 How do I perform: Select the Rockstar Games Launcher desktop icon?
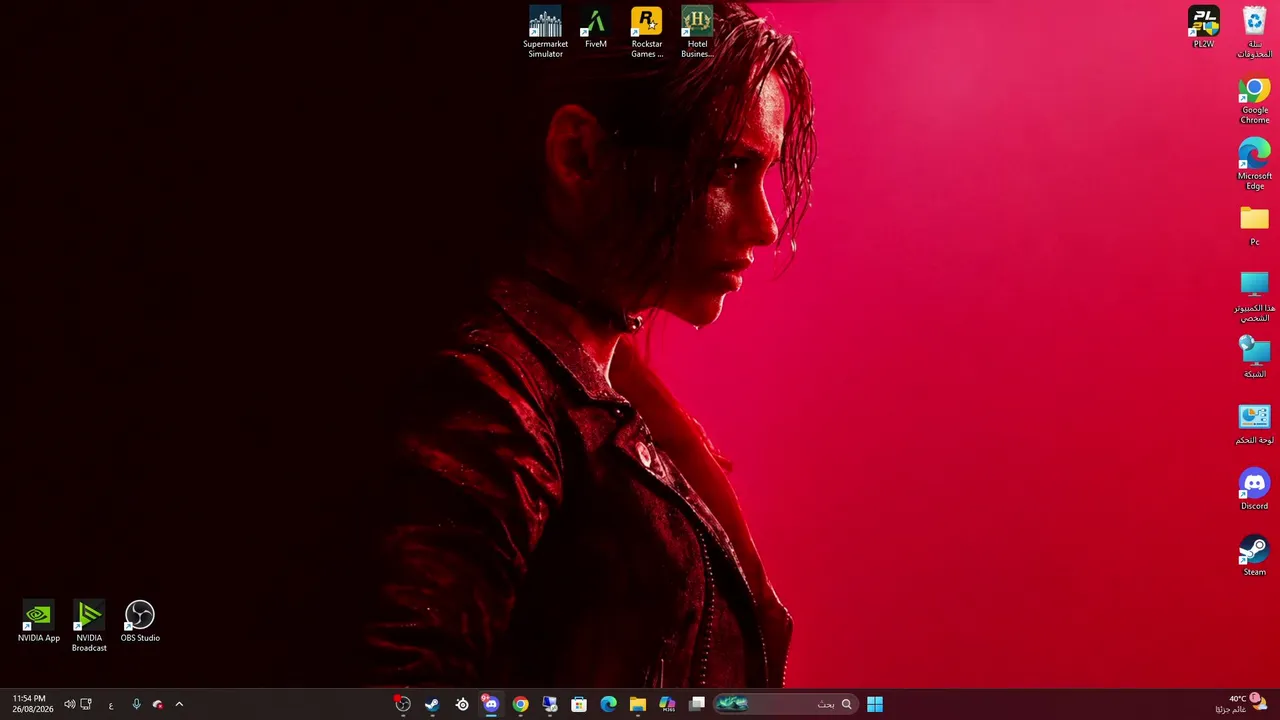click(x=647, y=32)
